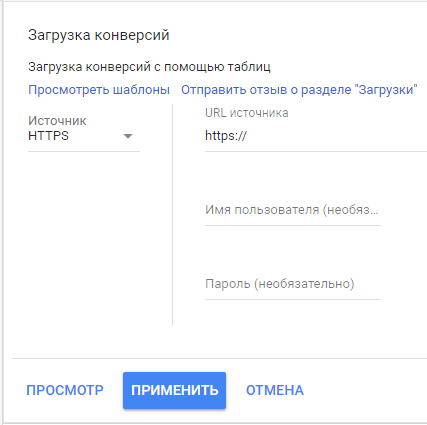The height and width of the screenshot is (425, 427).
Task: Dismiss the dialog with ОТМЕНА
Action: click(275, 390)
